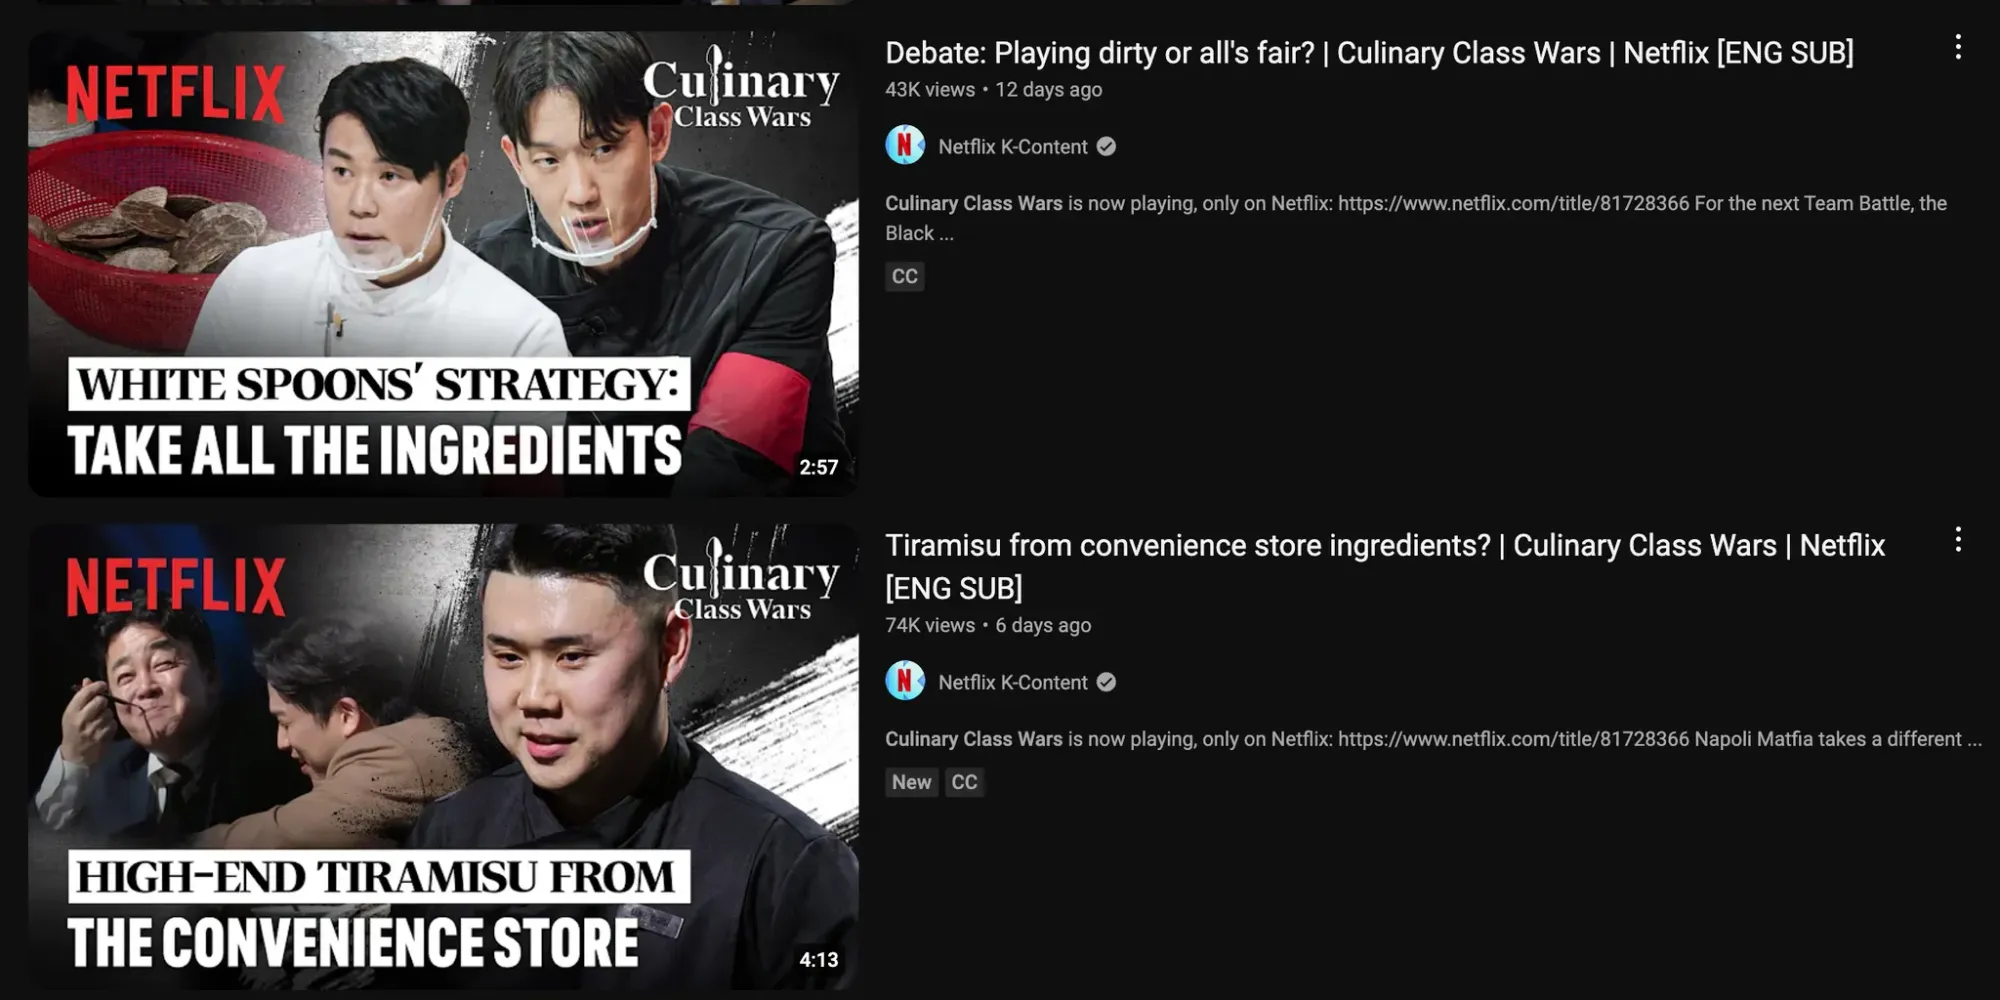2000x1000 pixels.
Task: Click the CC badge under the Tiramisu video
Action: 964,782
